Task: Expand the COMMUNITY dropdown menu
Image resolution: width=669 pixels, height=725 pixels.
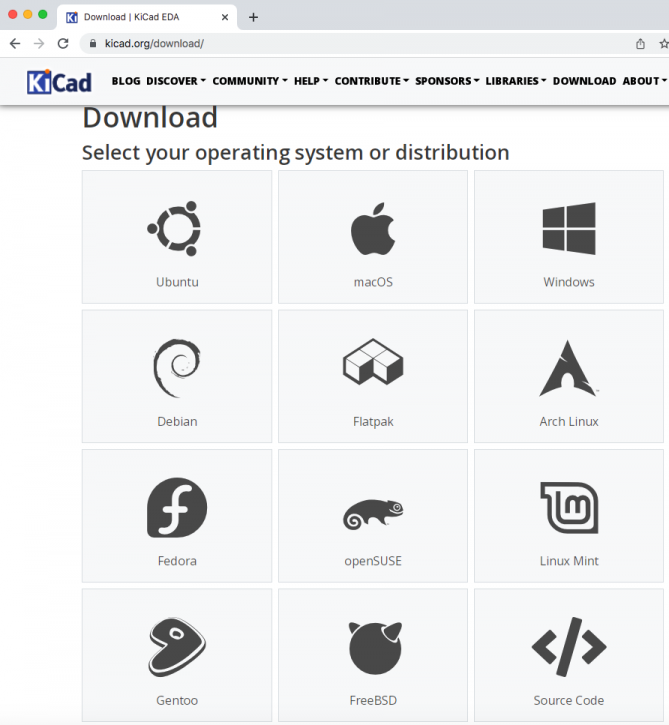Action: pos(250,81)
